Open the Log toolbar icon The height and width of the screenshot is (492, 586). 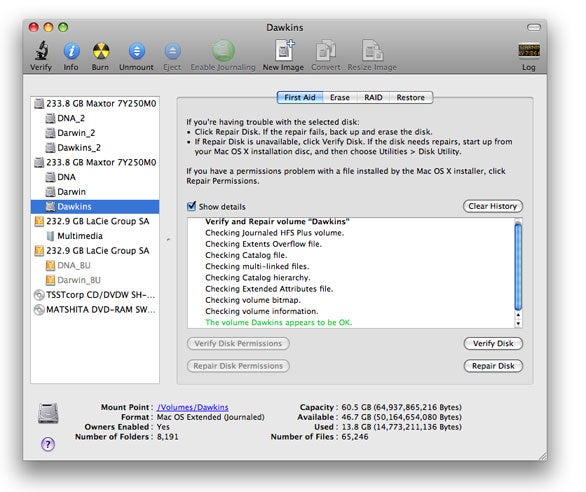(529, 50)
